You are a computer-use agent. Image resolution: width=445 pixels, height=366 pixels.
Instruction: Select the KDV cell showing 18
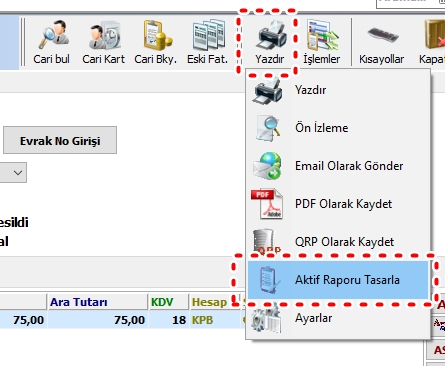169,320
